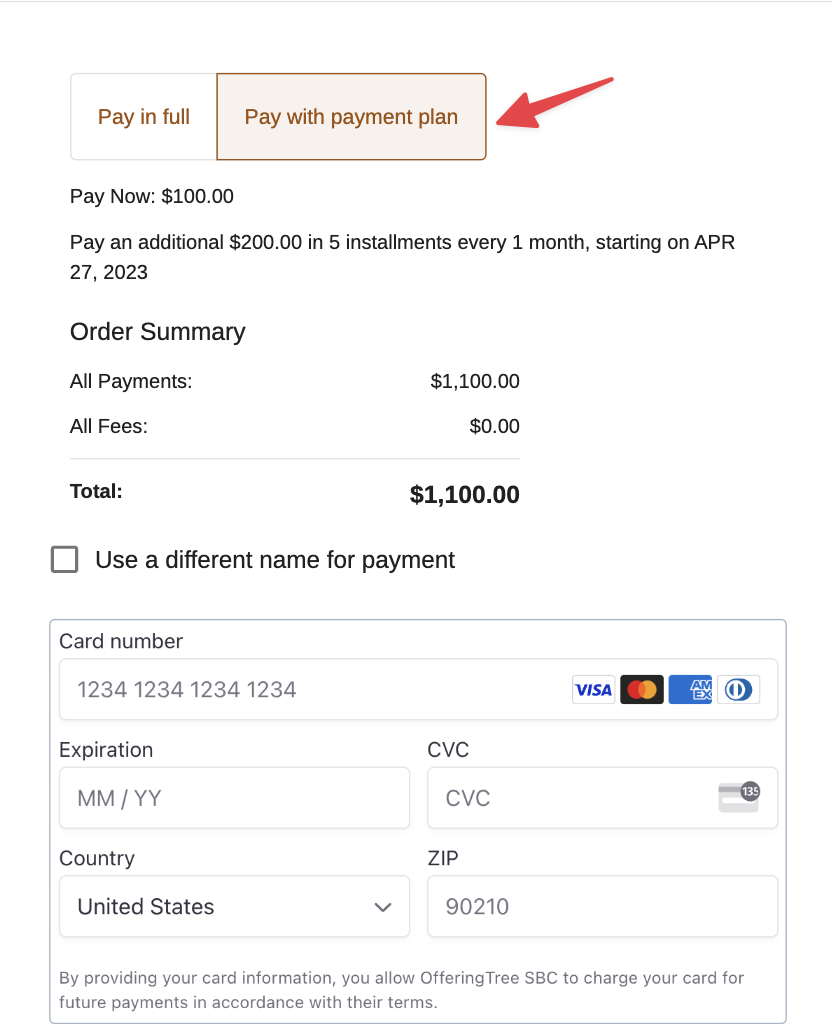Click the CVC card illustration icon

[x=739, y=797]
